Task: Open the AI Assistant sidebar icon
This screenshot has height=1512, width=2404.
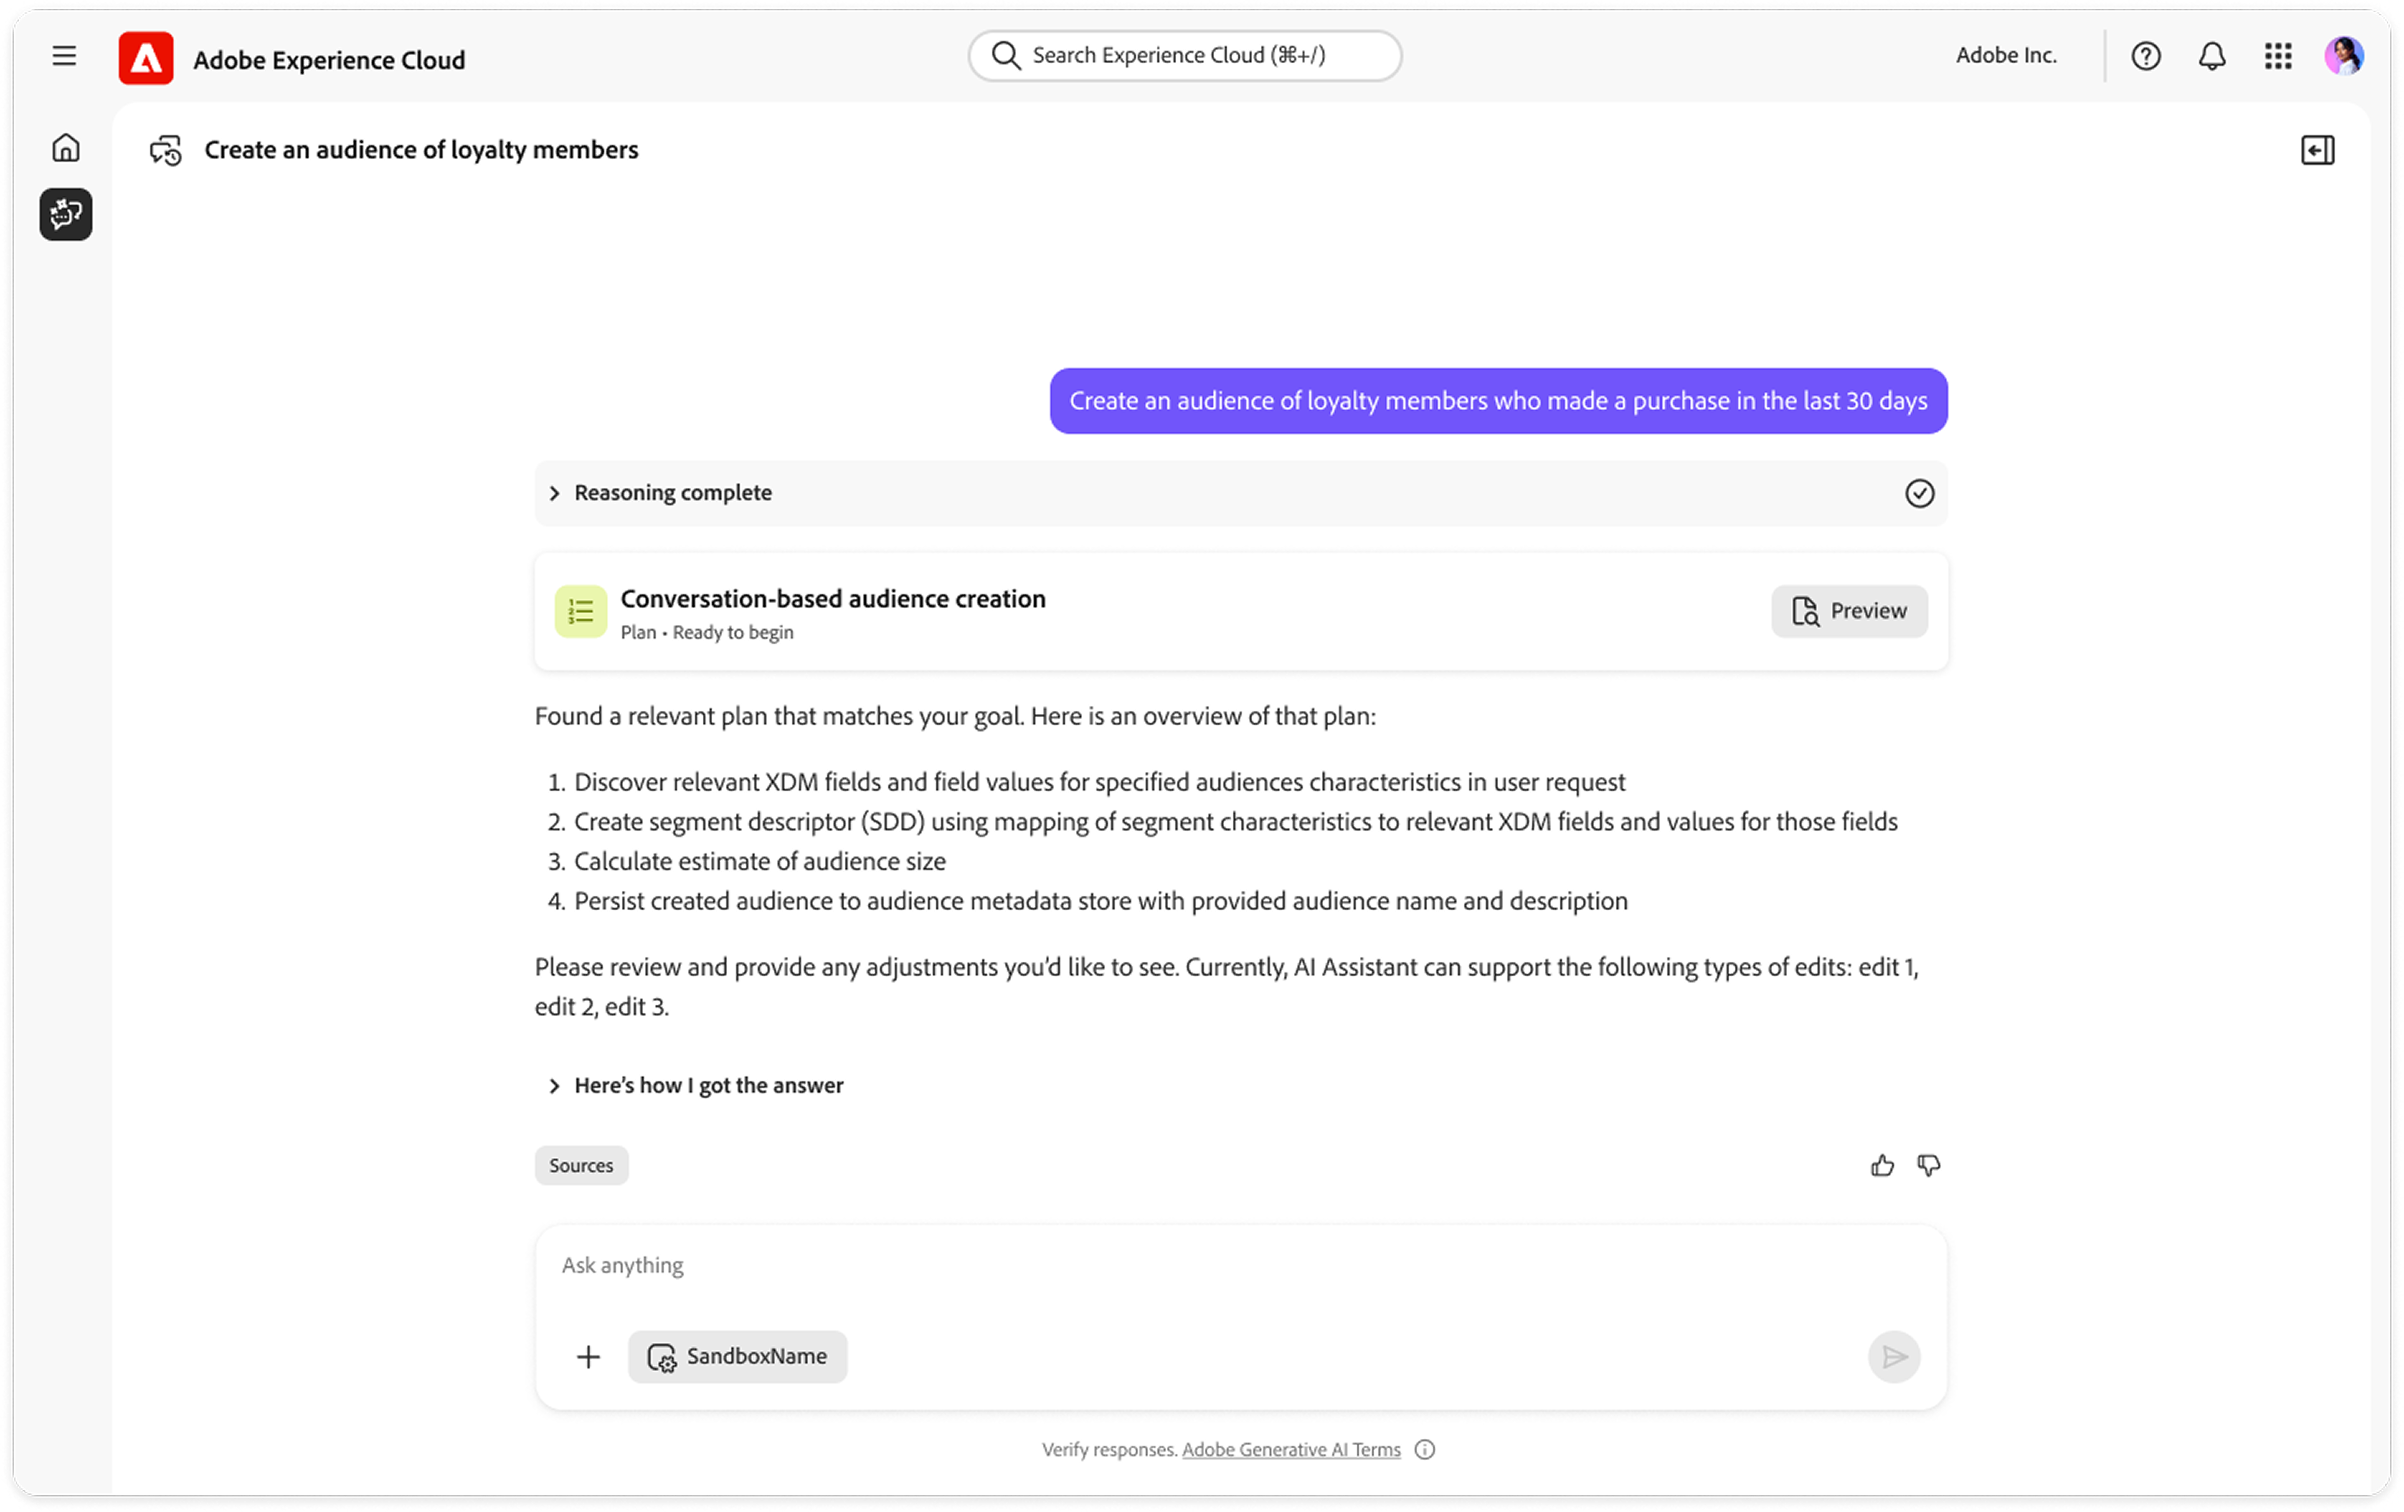Action: tap(66, 214)
